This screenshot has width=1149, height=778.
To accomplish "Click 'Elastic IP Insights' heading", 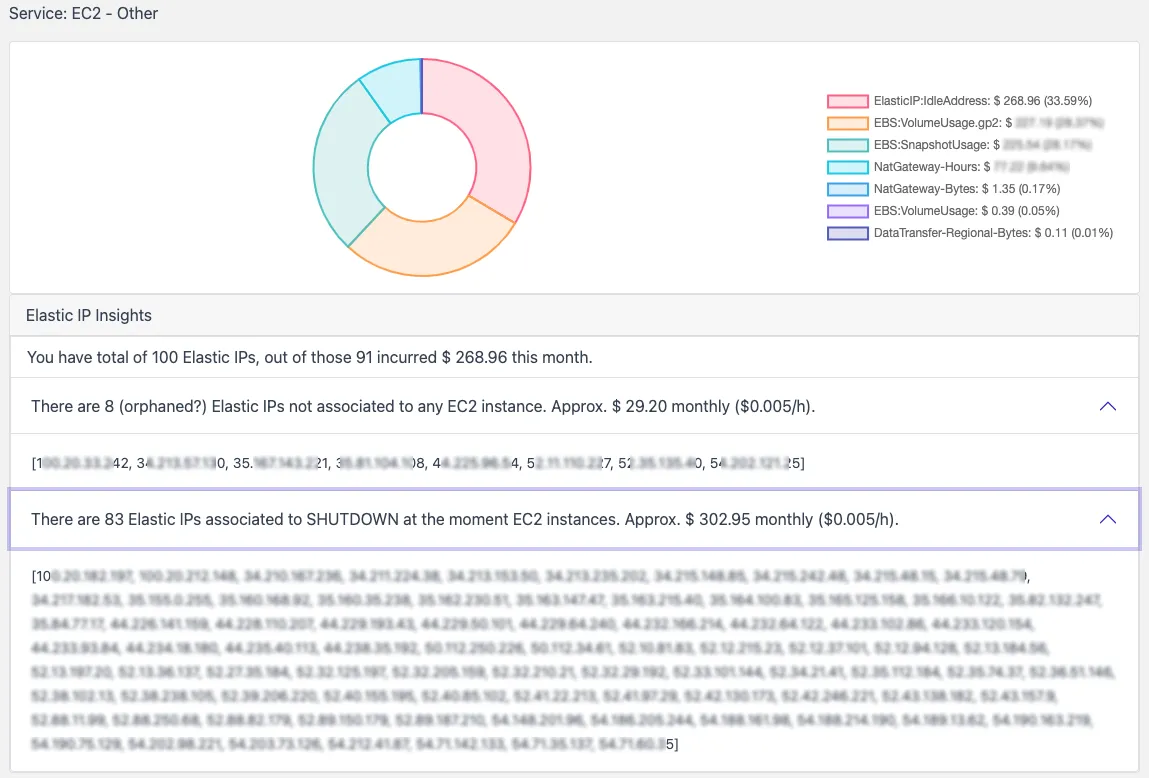I will (x=89, y=315).
